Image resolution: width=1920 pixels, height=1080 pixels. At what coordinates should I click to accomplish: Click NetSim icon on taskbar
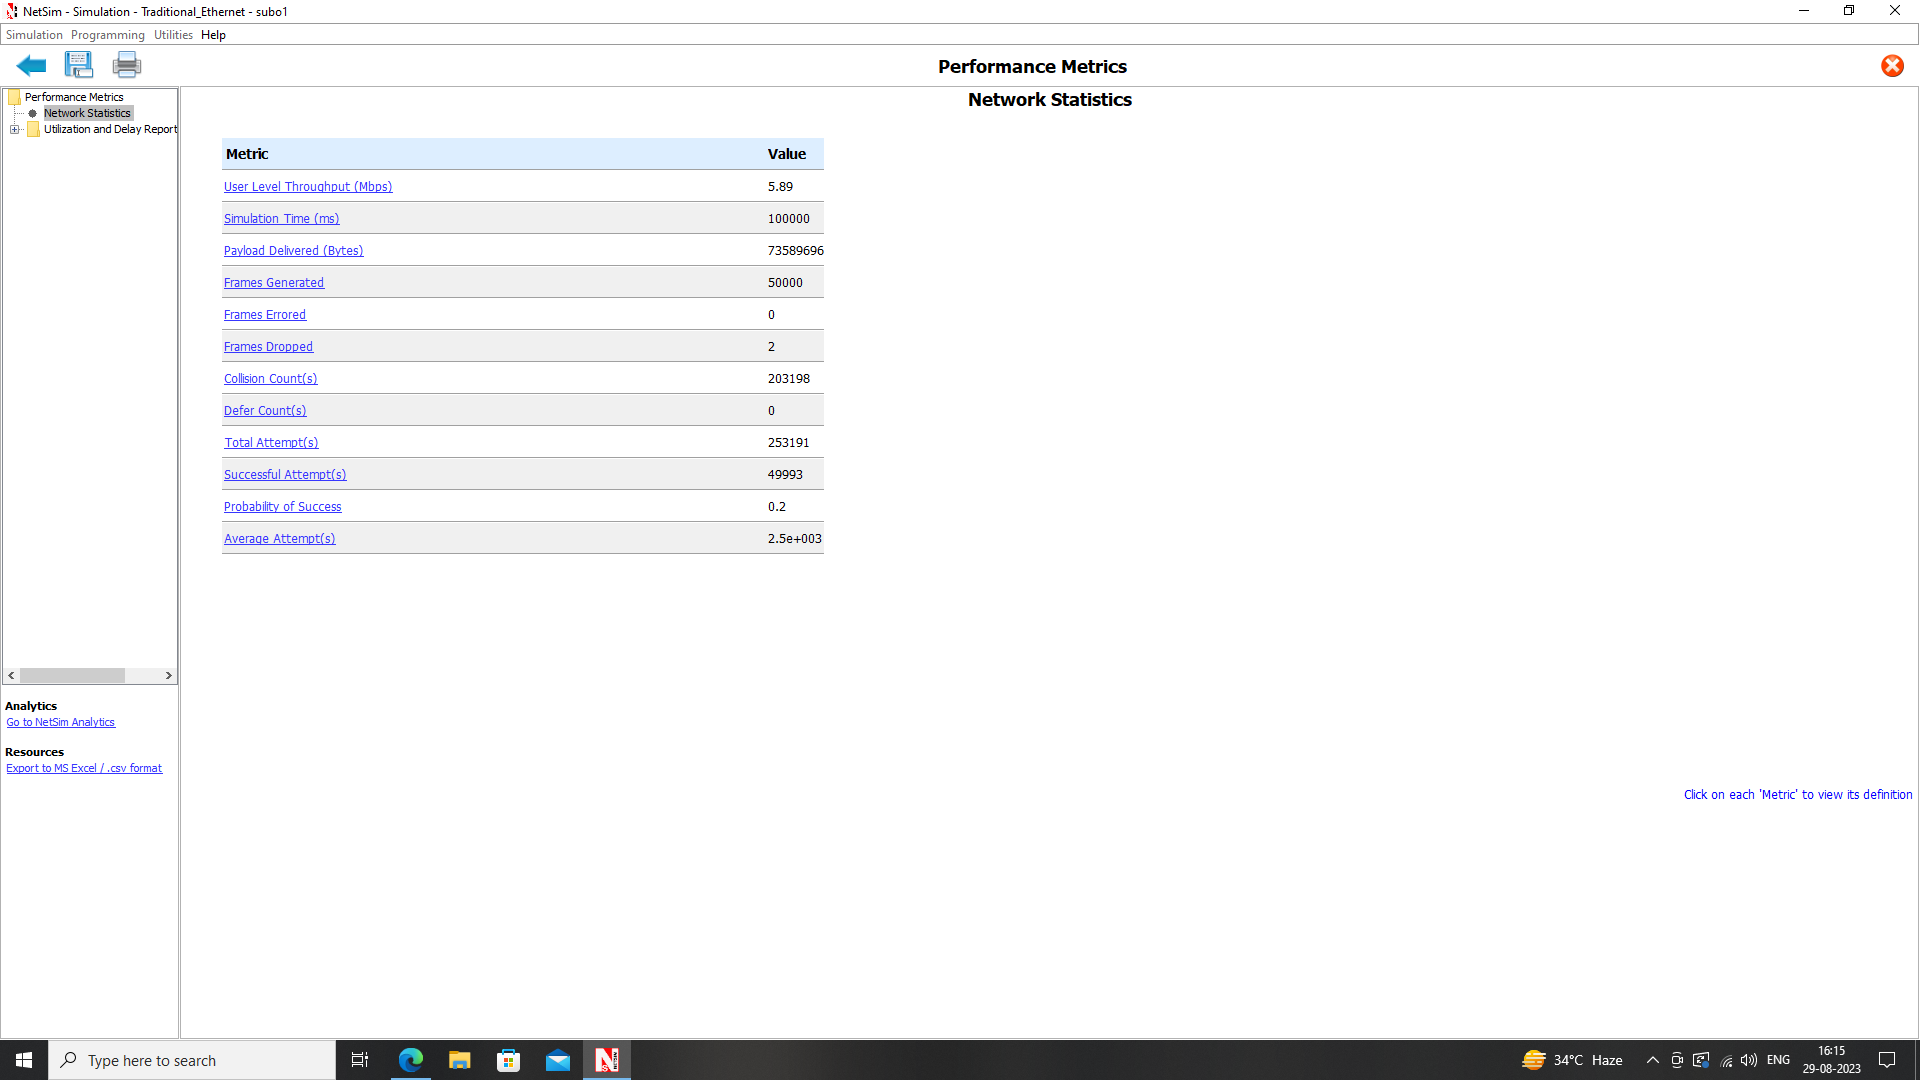(x=607, y=1060)
